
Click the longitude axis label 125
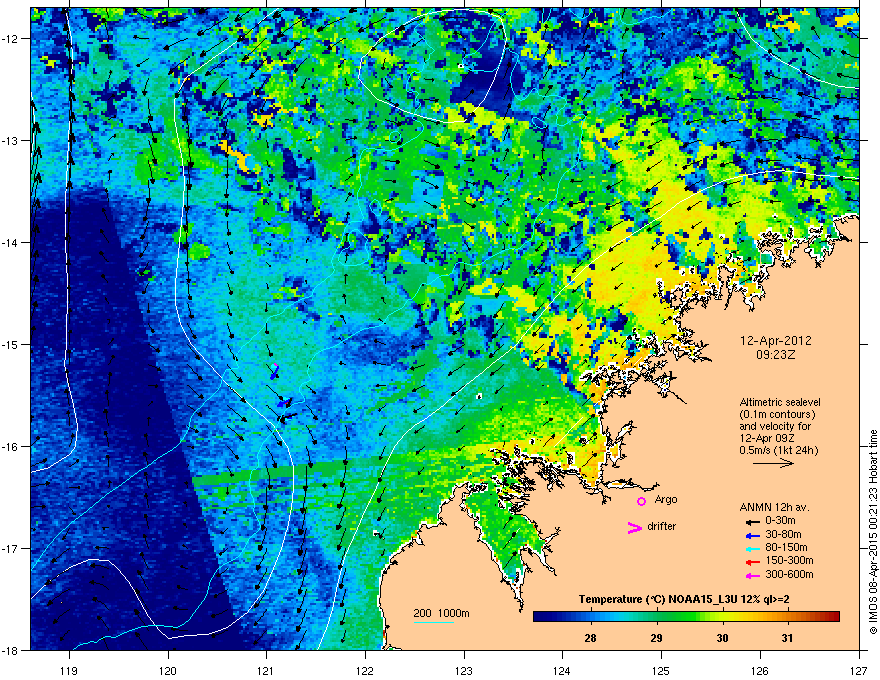[x=661, y=671]
